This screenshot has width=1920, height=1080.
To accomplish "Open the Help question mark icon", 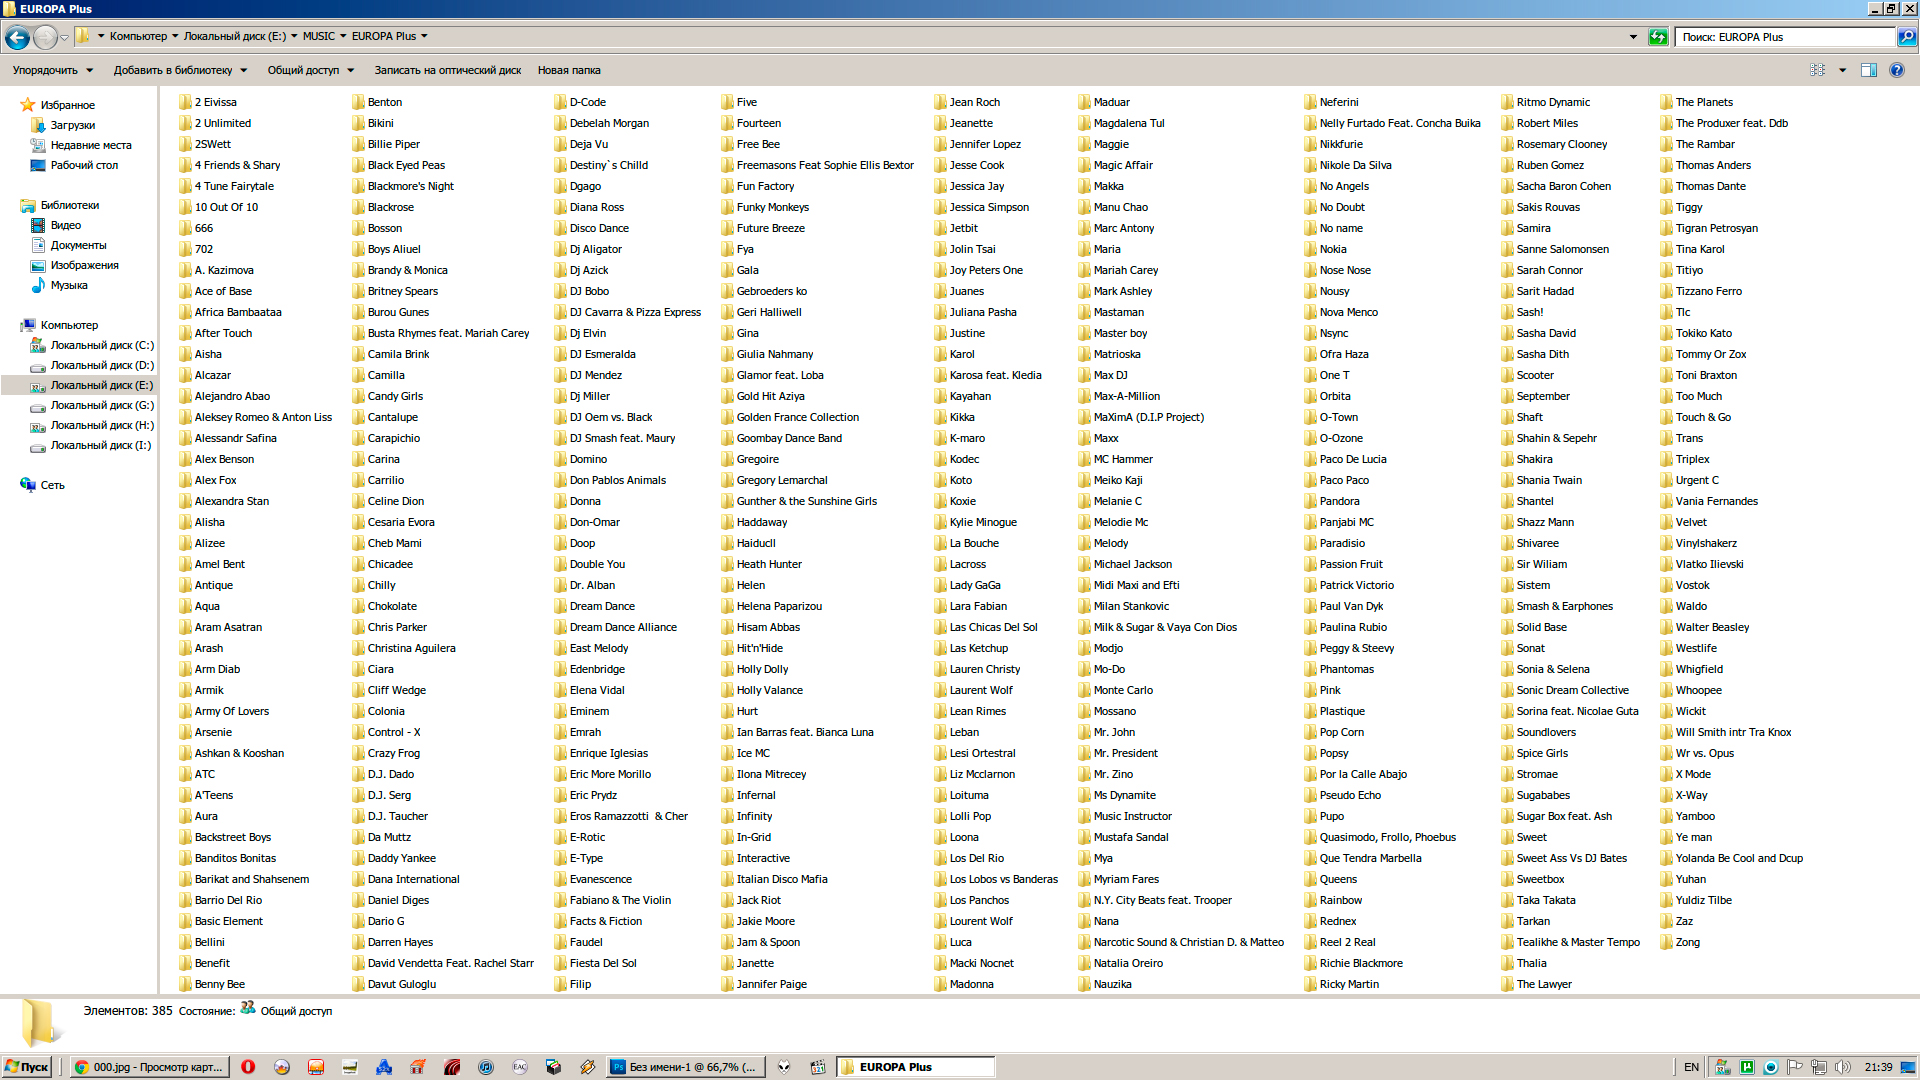I will point(1897,70).
